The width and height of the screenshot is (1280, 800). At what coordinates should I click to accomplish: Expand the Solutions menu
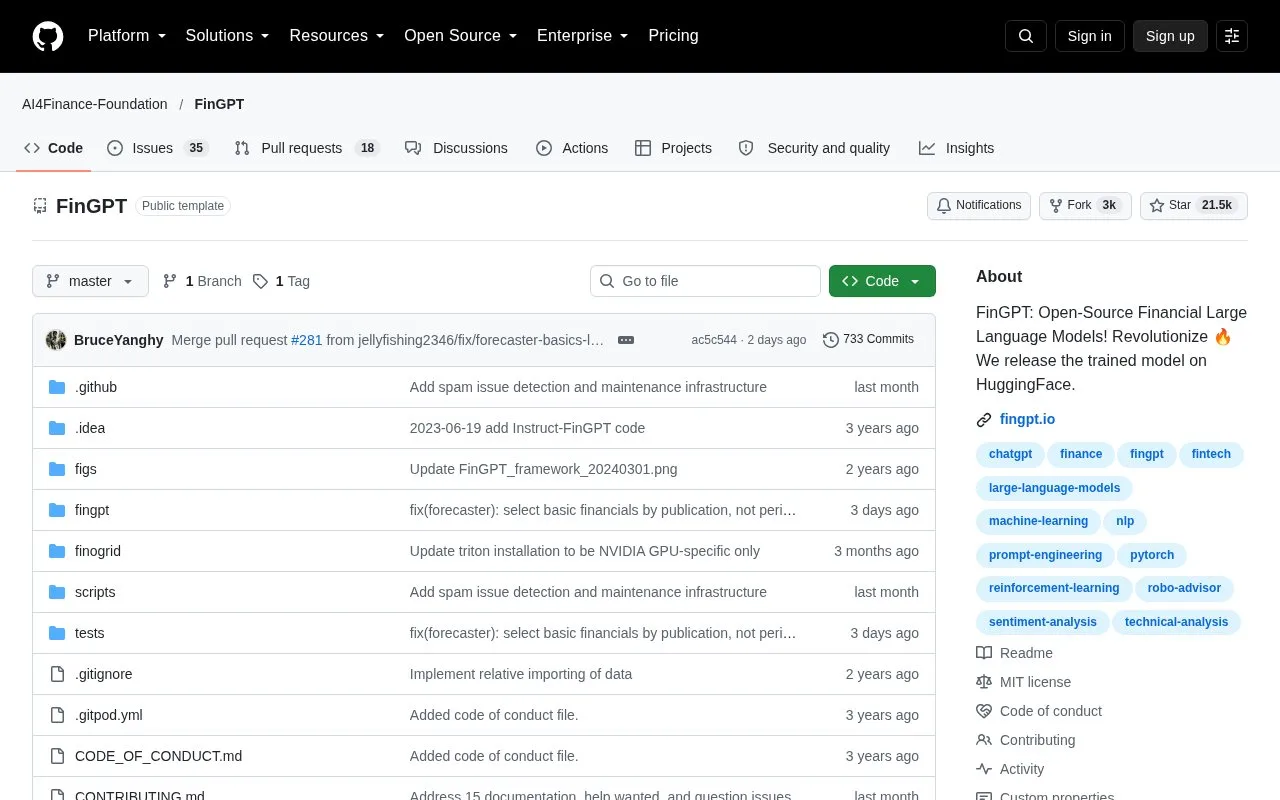tap(228, 36)
